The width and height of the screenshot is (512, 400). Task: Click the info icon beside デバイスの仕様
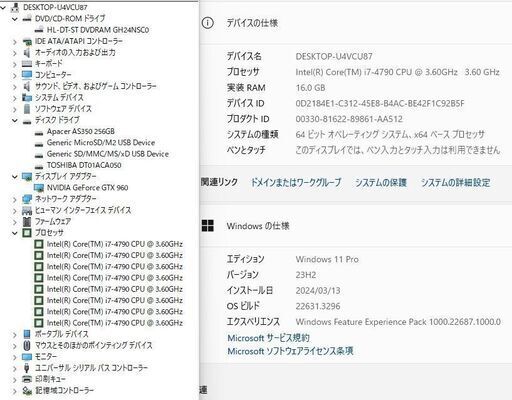click(x=207, y=23)
